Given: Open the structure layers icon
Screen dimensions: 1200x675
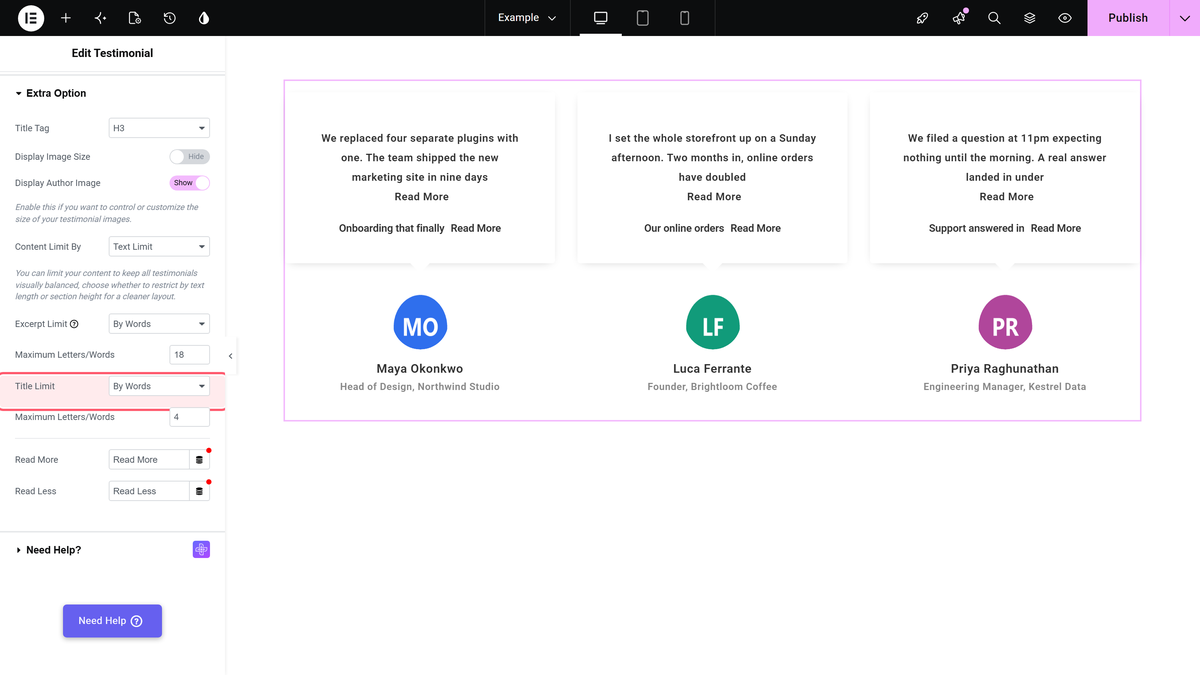Looking at the screenshot, I should click(1029, 18).
